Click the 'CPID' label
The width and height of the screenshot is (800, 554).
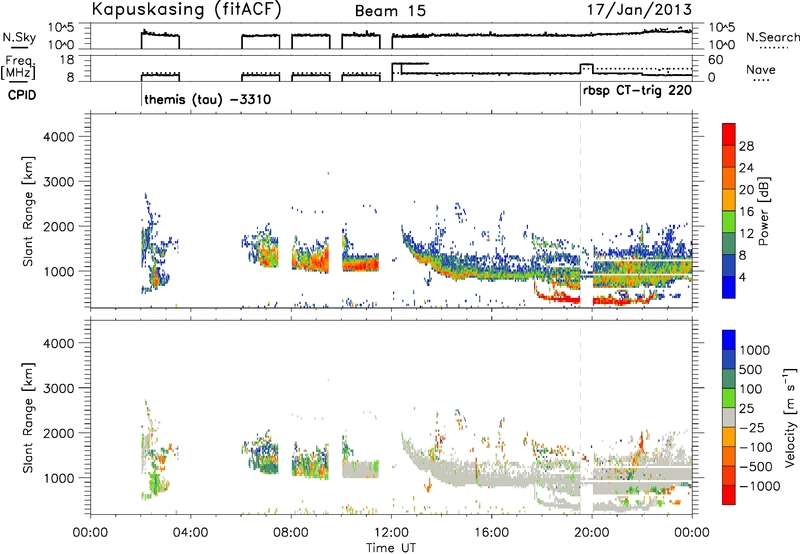22,95
